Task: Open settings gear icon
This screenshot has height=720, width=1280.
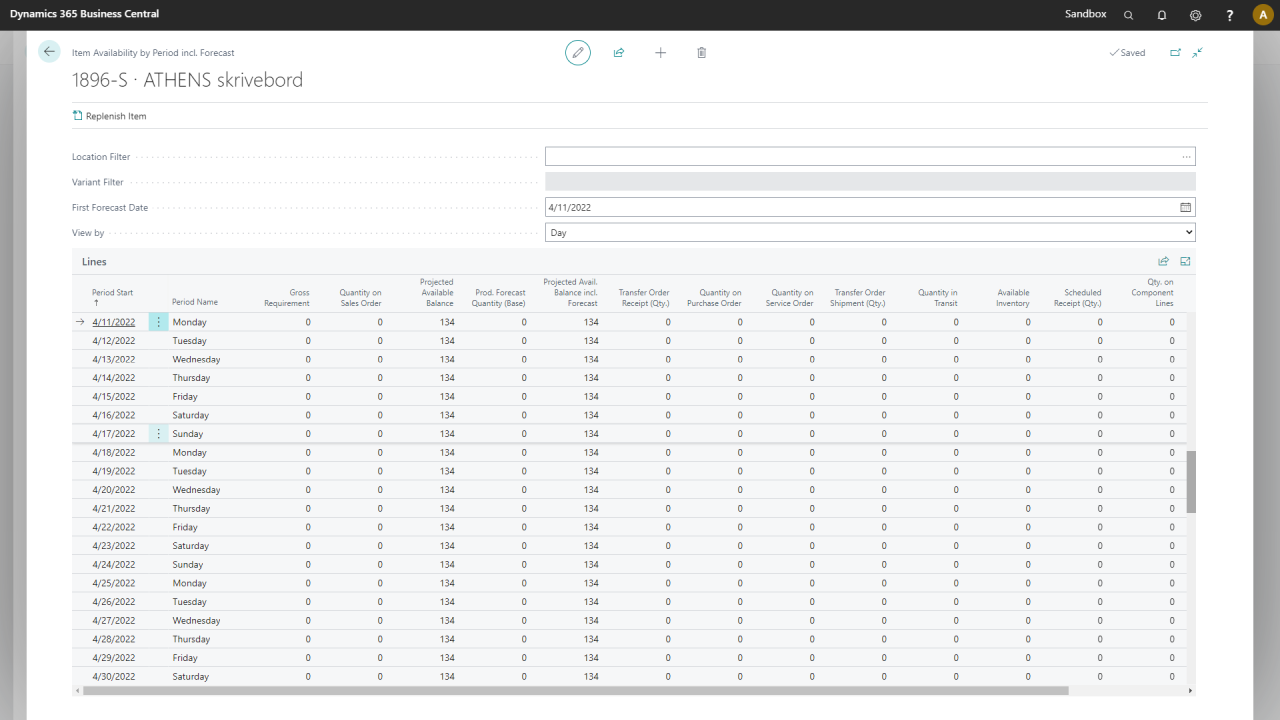Action: pos(1196,14)
